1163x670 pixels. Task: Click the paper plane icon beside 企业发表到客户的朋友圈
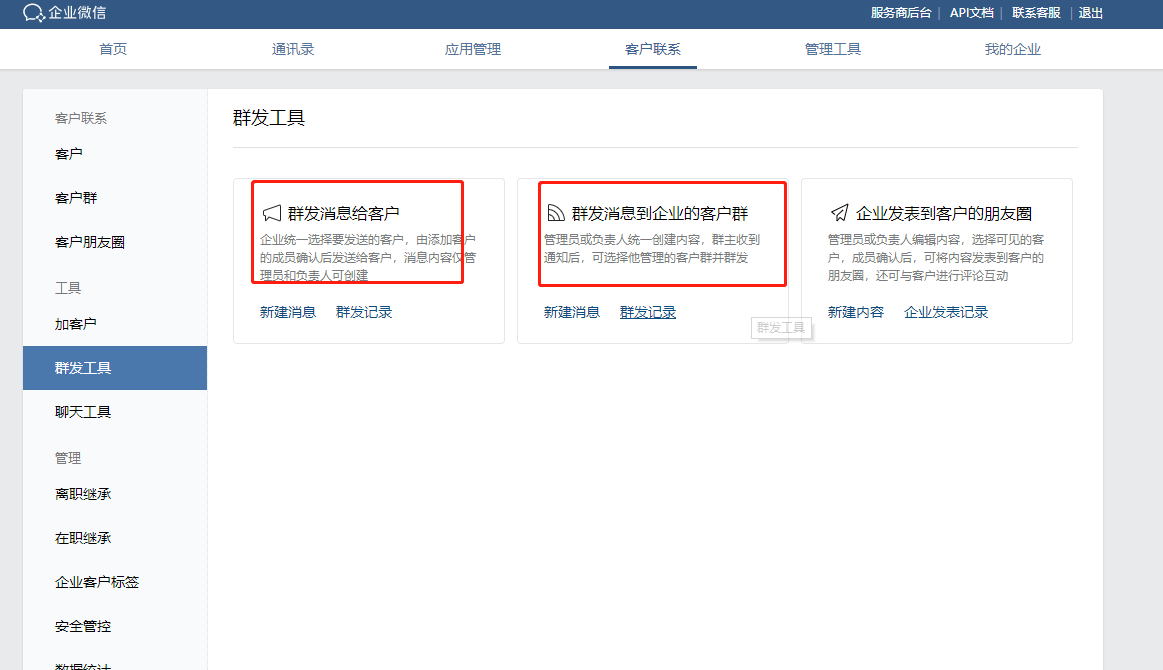[x=840, y=213]
